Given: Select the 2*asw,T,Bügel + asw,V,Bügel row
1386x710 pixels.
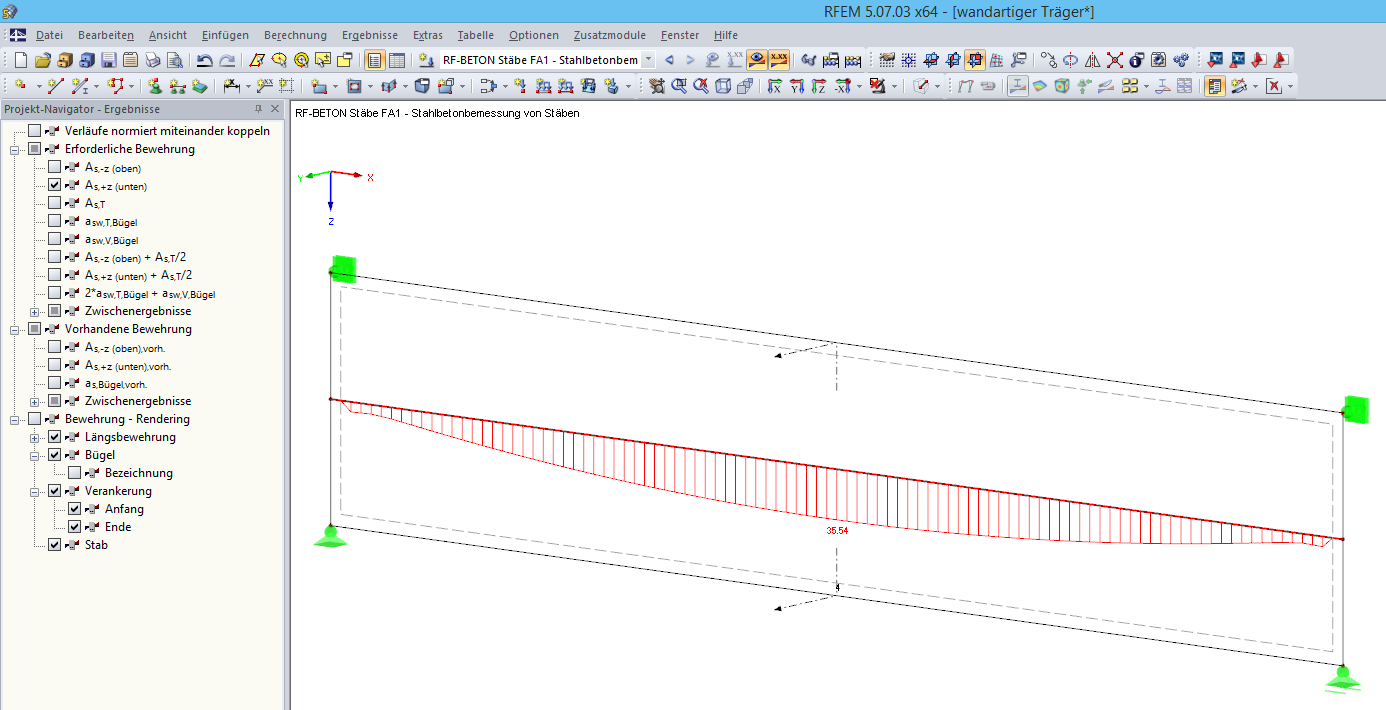Looking at the screenshot, I should click(150, 293).
